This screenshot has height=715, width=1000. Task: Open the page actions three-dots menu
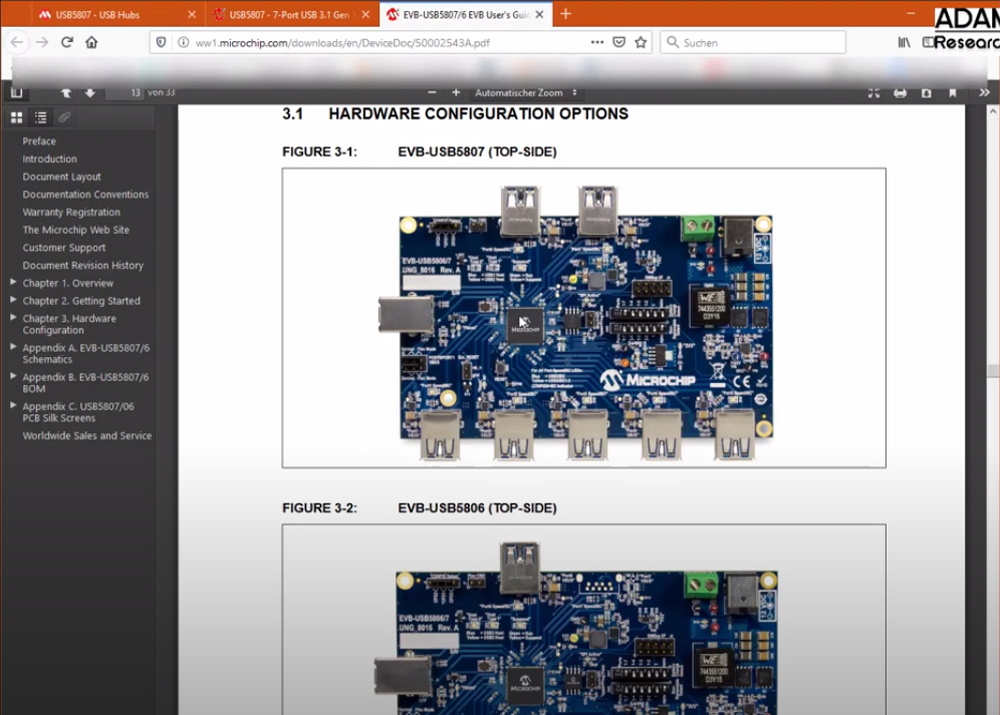(x=597, y=42)
